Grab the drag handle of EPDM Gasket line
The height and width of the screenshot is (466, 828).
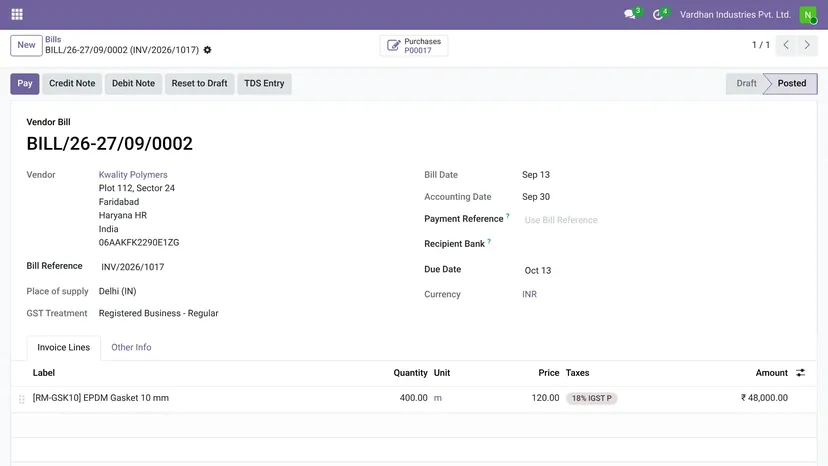pos(22,399)
